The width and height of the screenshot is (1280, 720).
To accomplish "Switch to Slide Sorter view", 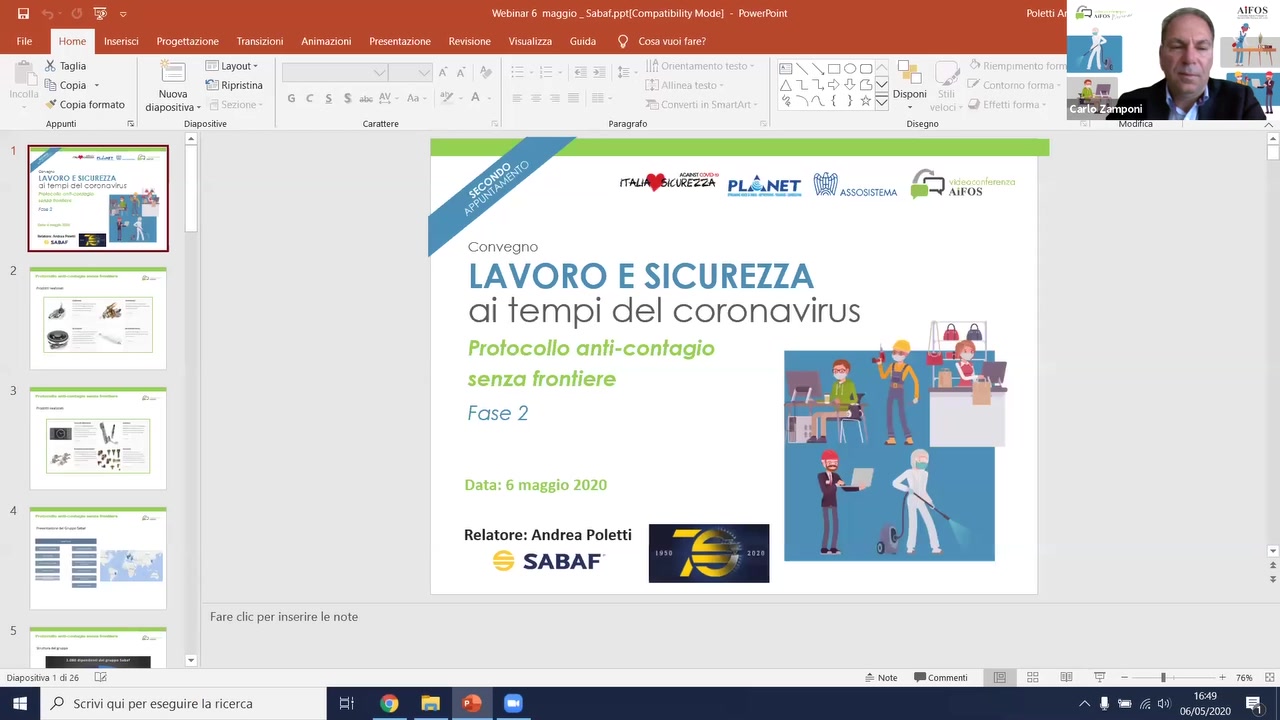I will (1033, 677).
